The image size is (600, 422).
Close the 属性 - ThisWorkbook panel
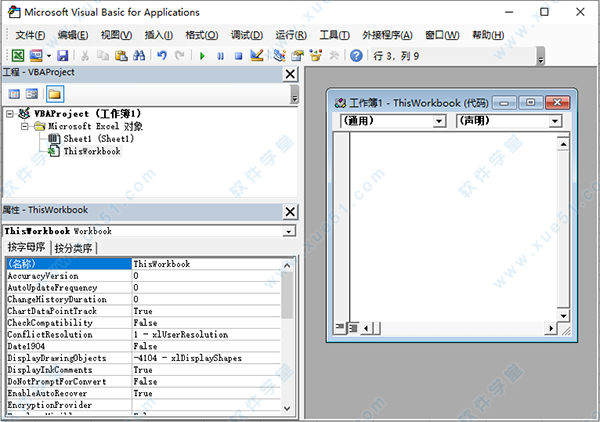pos(290,212)
